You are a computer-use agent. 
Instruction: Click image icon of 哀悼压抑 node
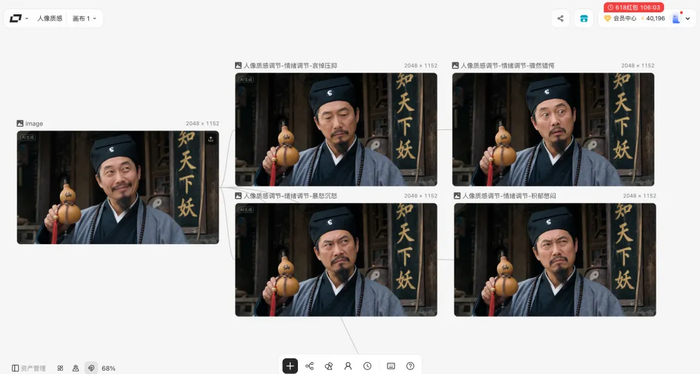238,66
